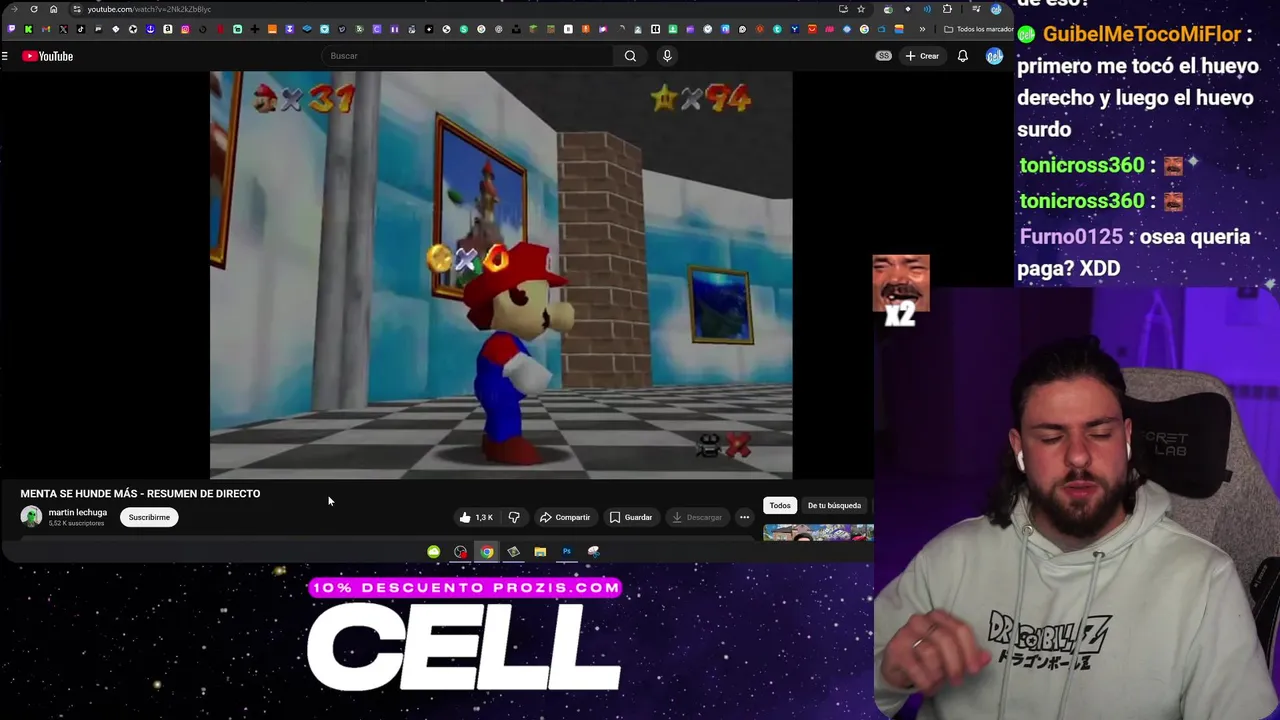Open the Crear menu
1280x720 pixels.
tap(922, 56)
